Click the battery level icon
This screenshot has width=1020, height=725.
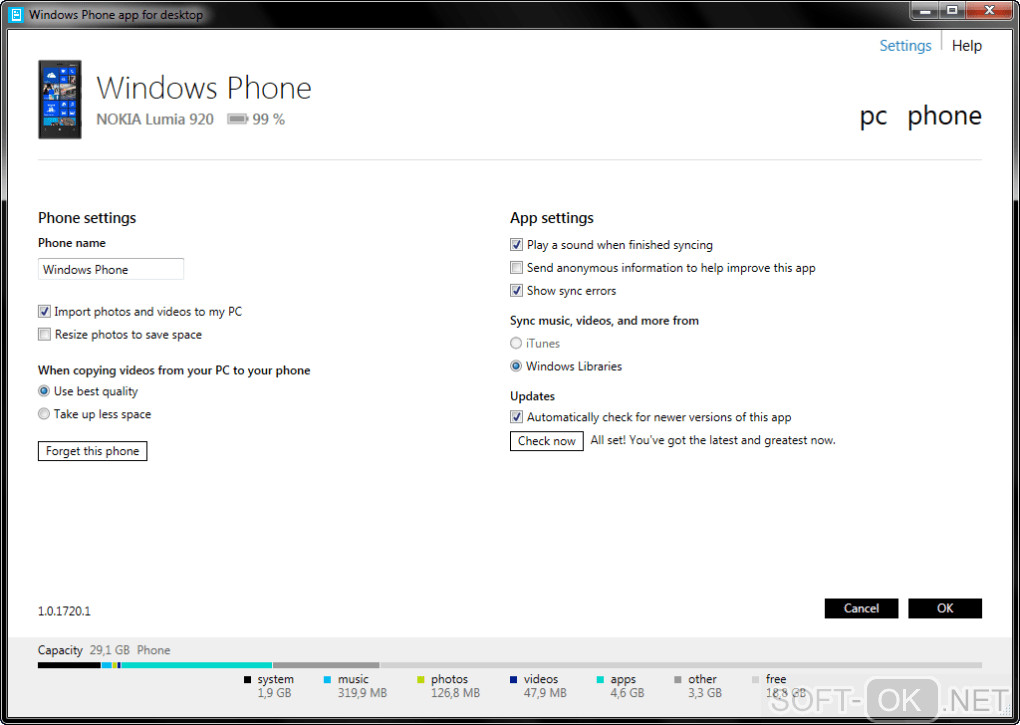[237, 119]
